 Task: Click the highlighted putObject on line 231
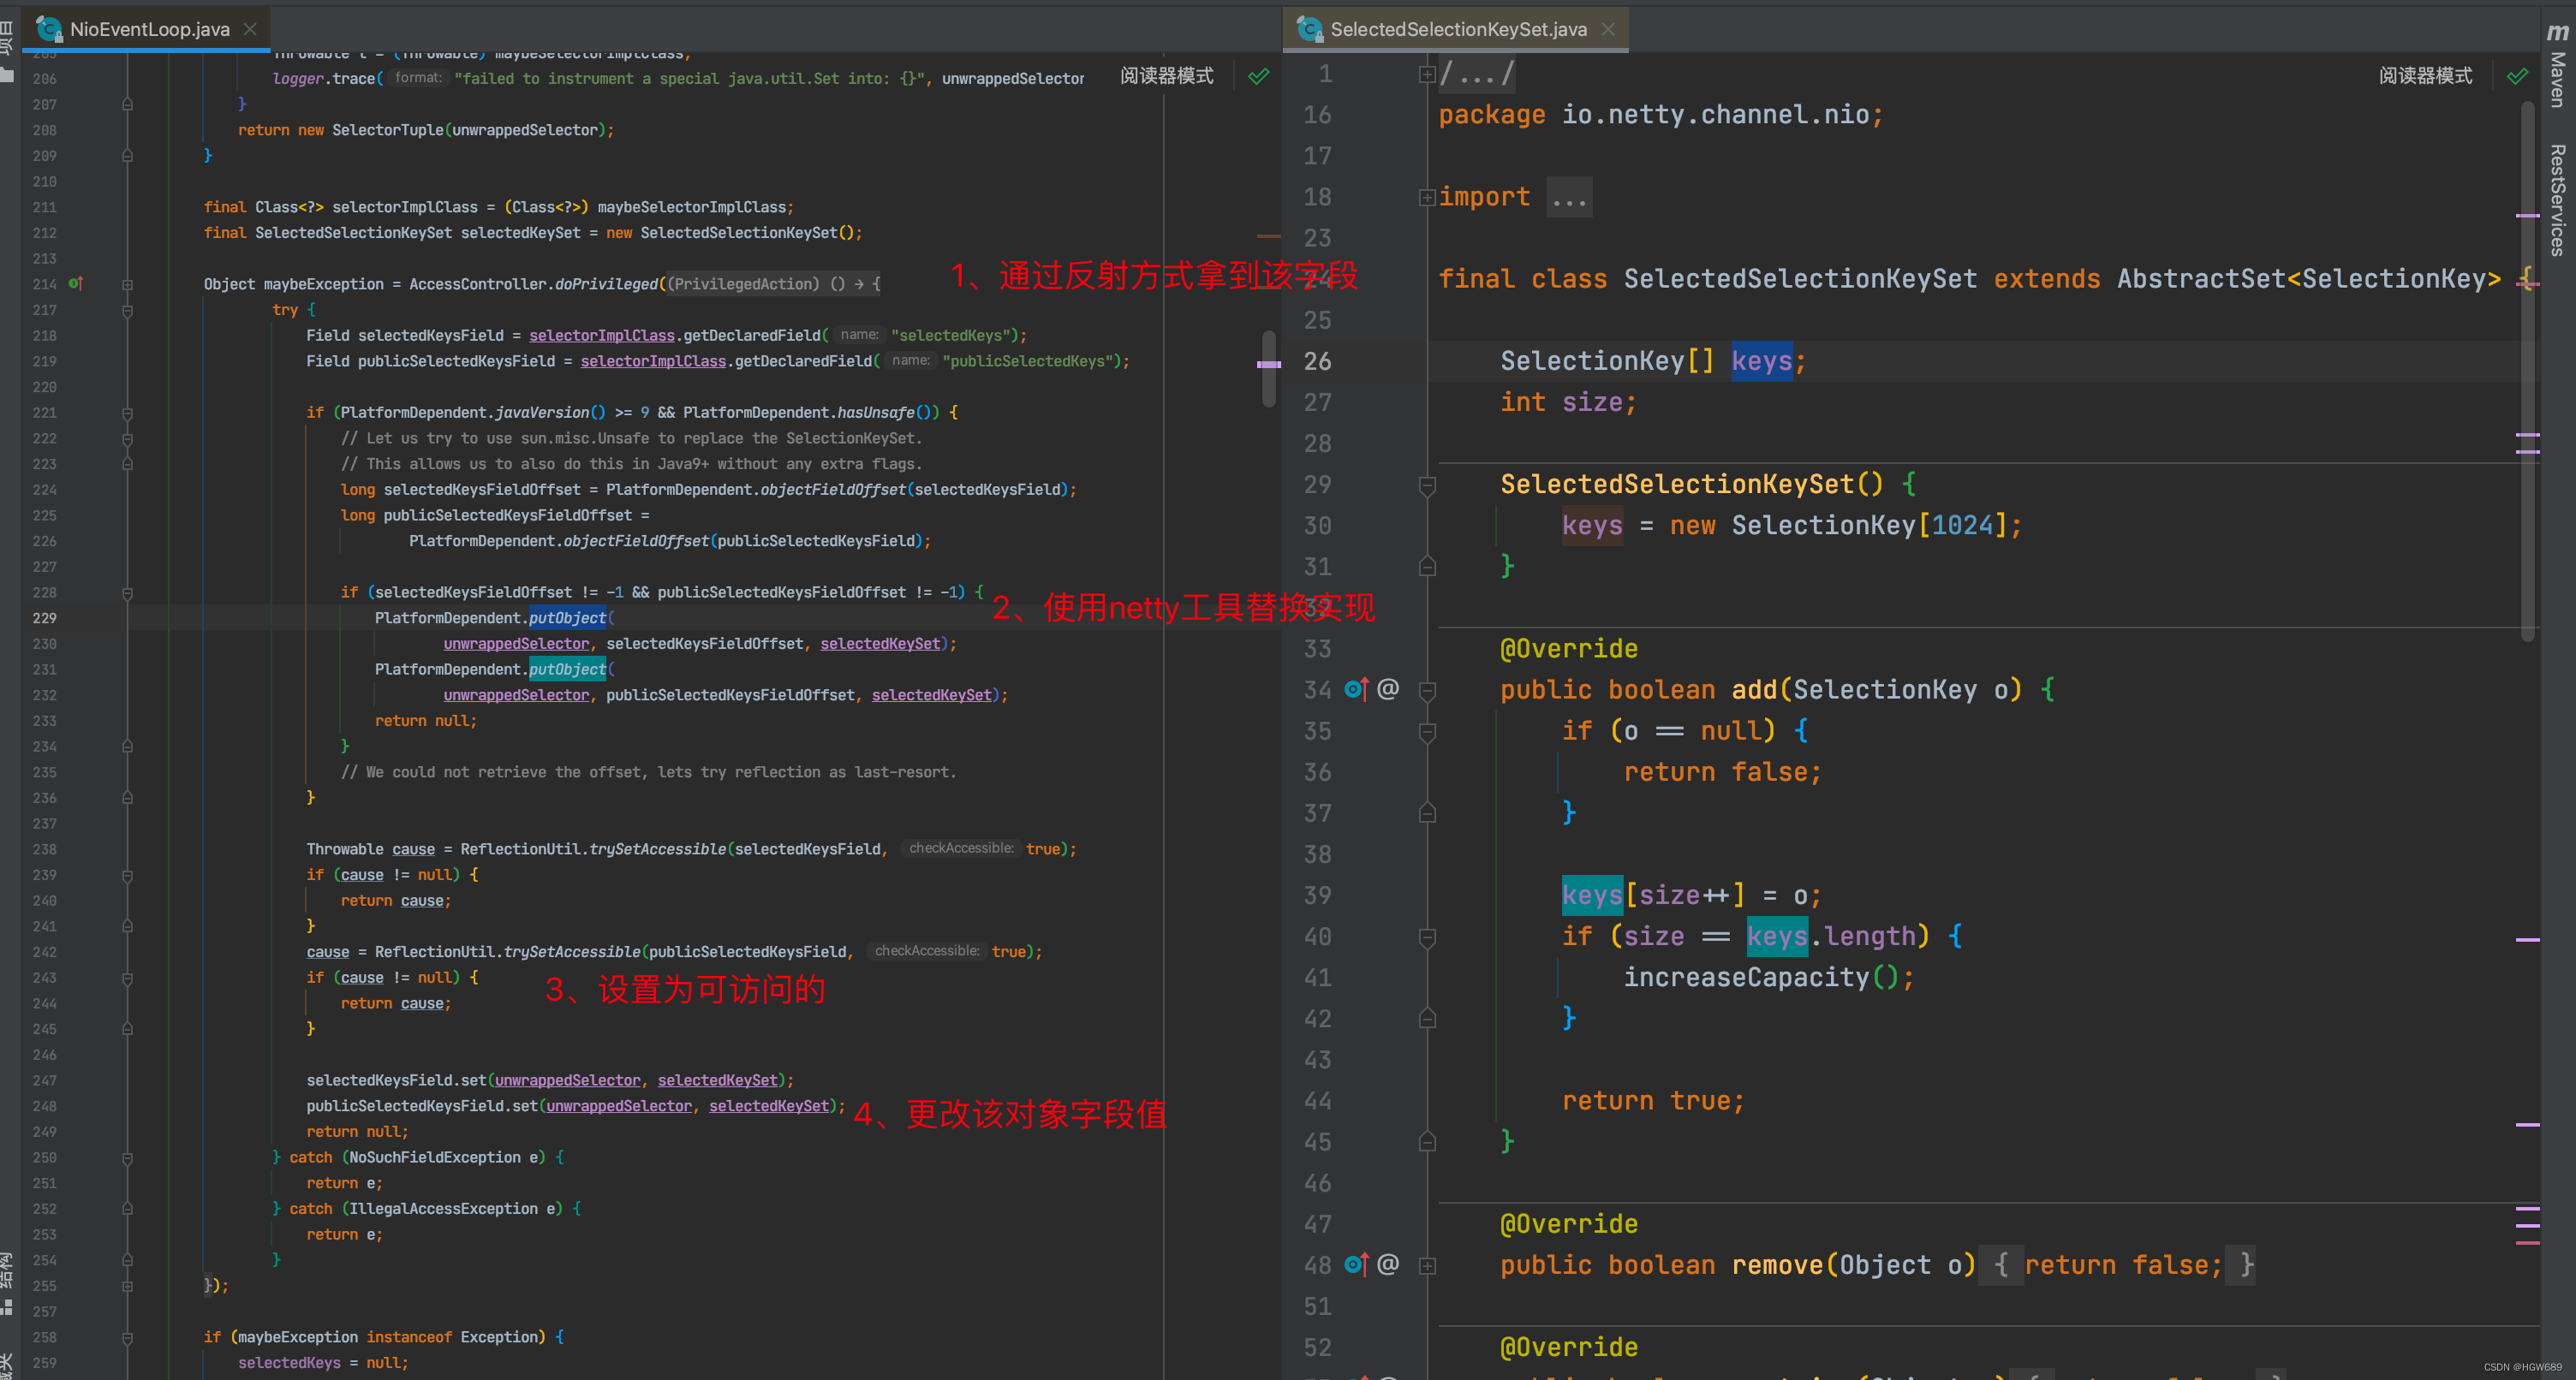(x=567, y=669)
